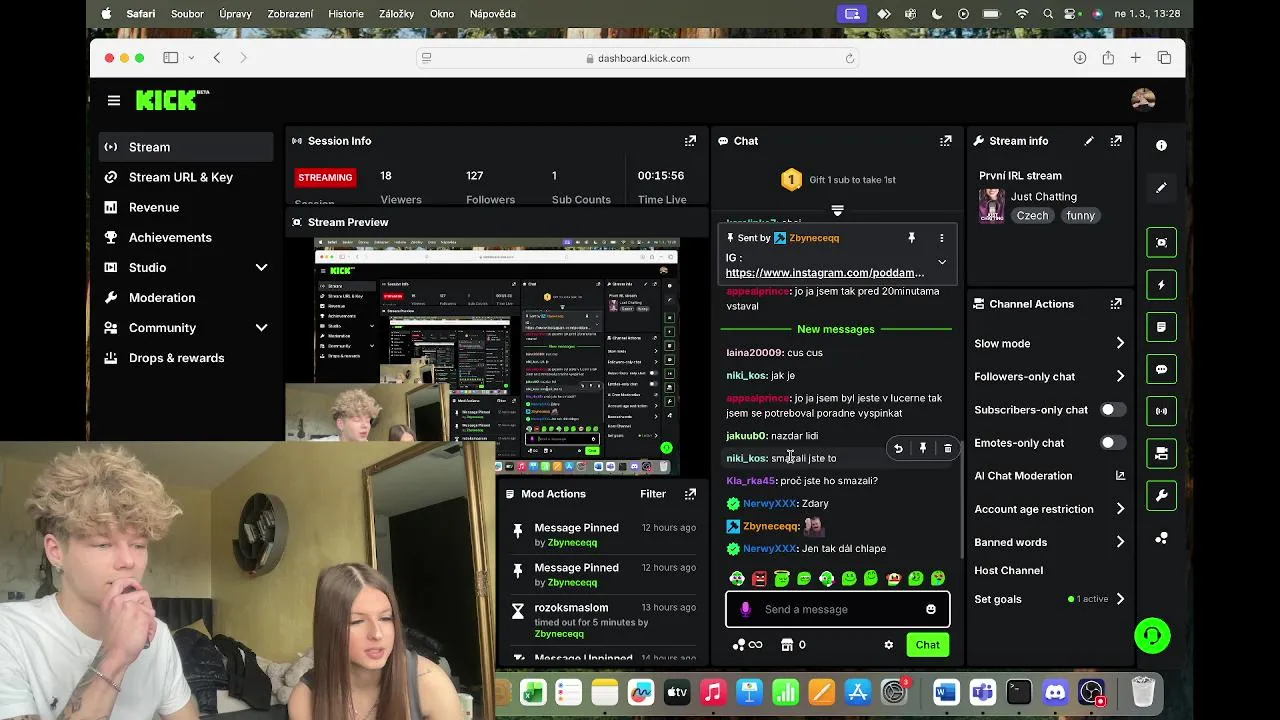
Task: Toggle the lightning bolt widget in sidebar
Action: coord(1161,285)
